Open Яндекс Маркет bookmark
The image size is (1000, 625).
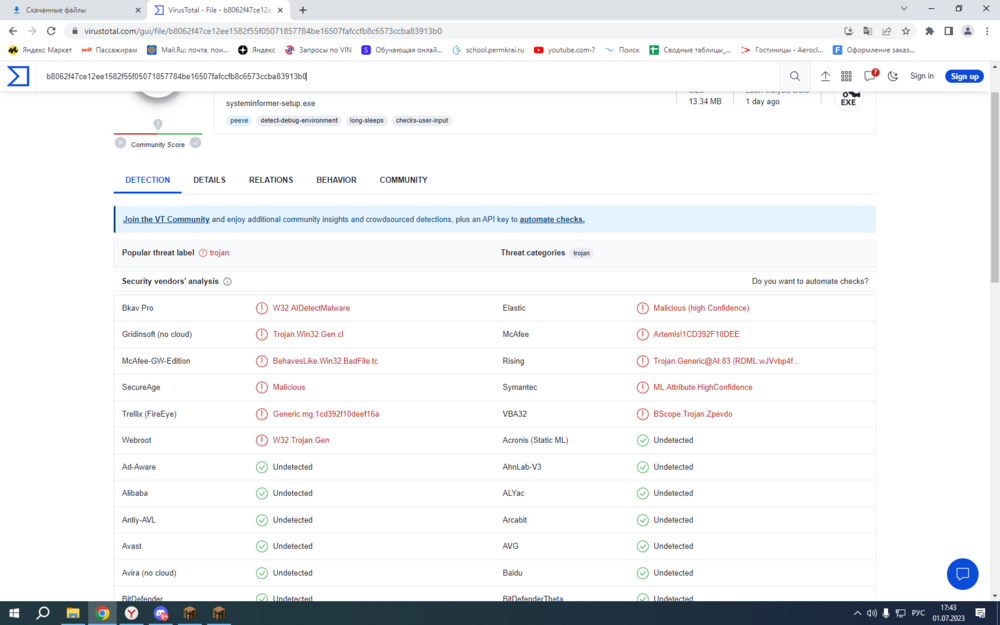click(40, 50)
